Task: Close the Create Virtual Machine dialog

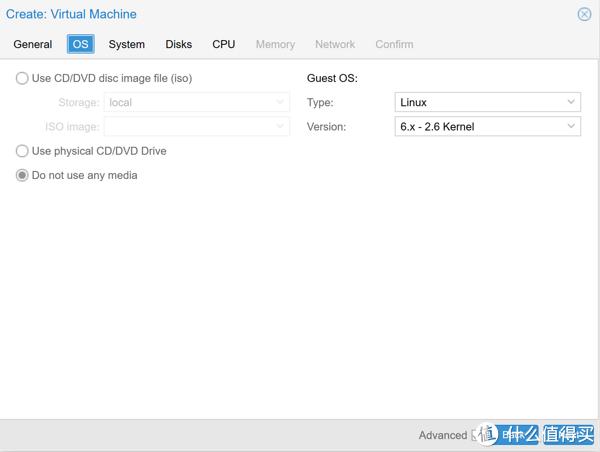Action: coord(584,15)
